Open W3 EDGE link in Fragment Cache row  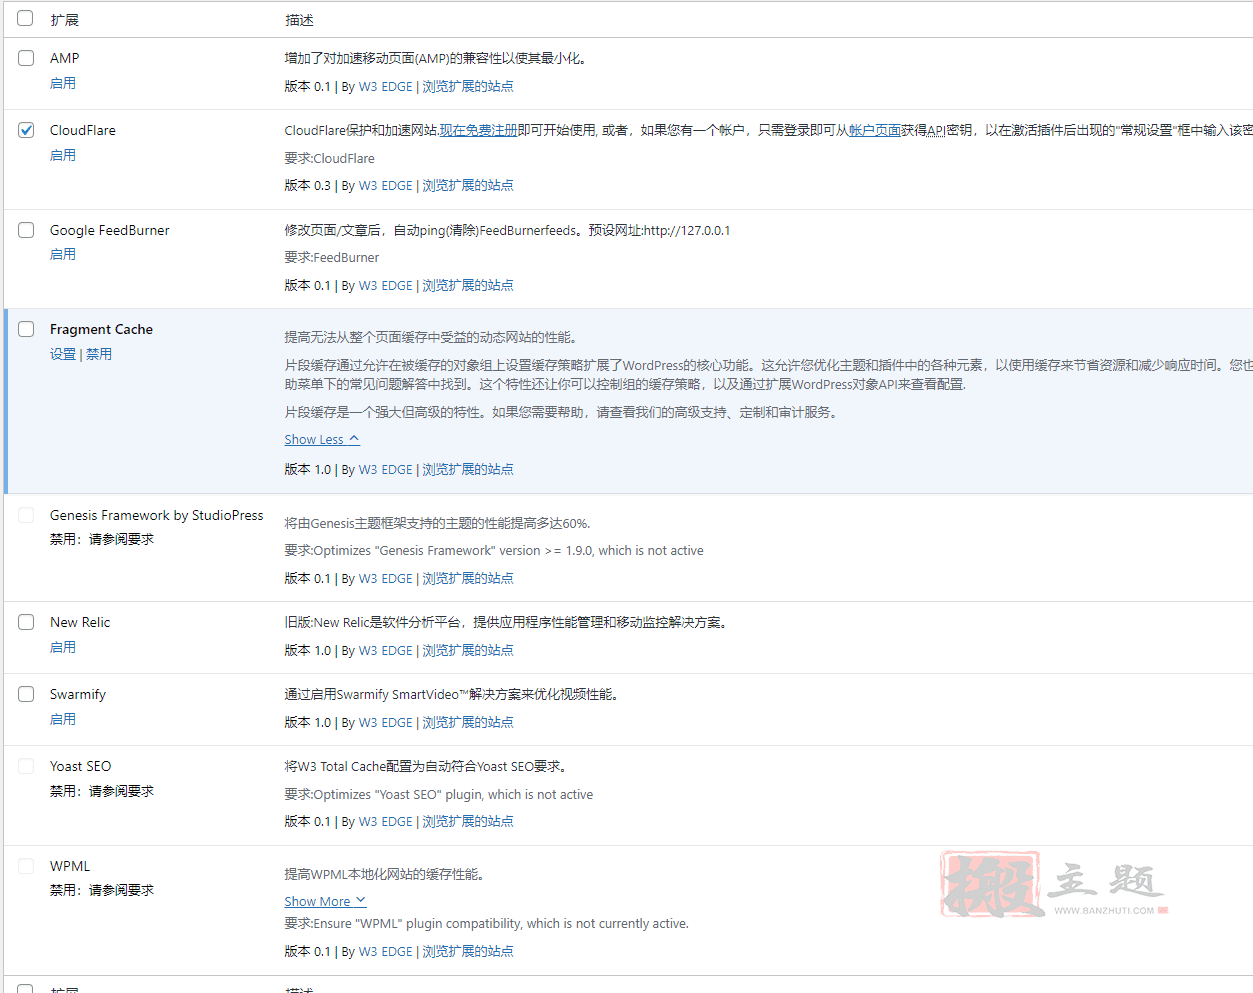click(386, 469)
